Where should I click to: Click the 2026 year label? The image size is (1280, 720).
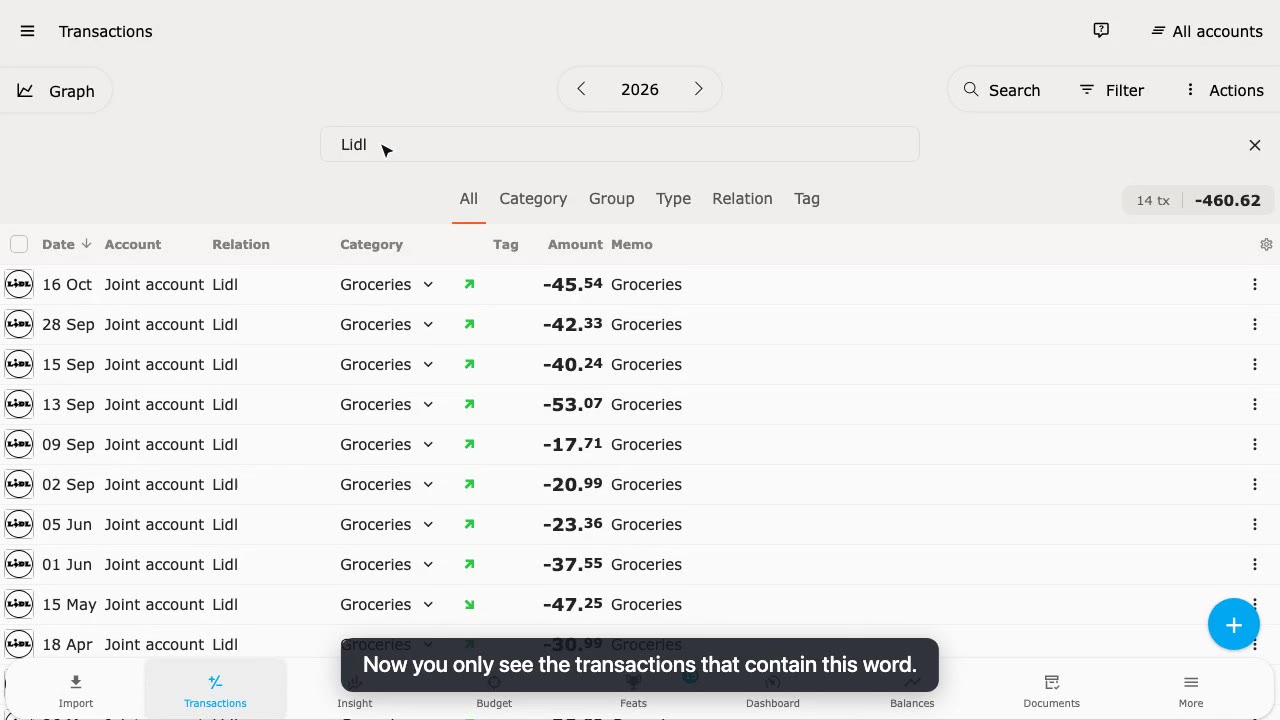(x=640, y=90)
